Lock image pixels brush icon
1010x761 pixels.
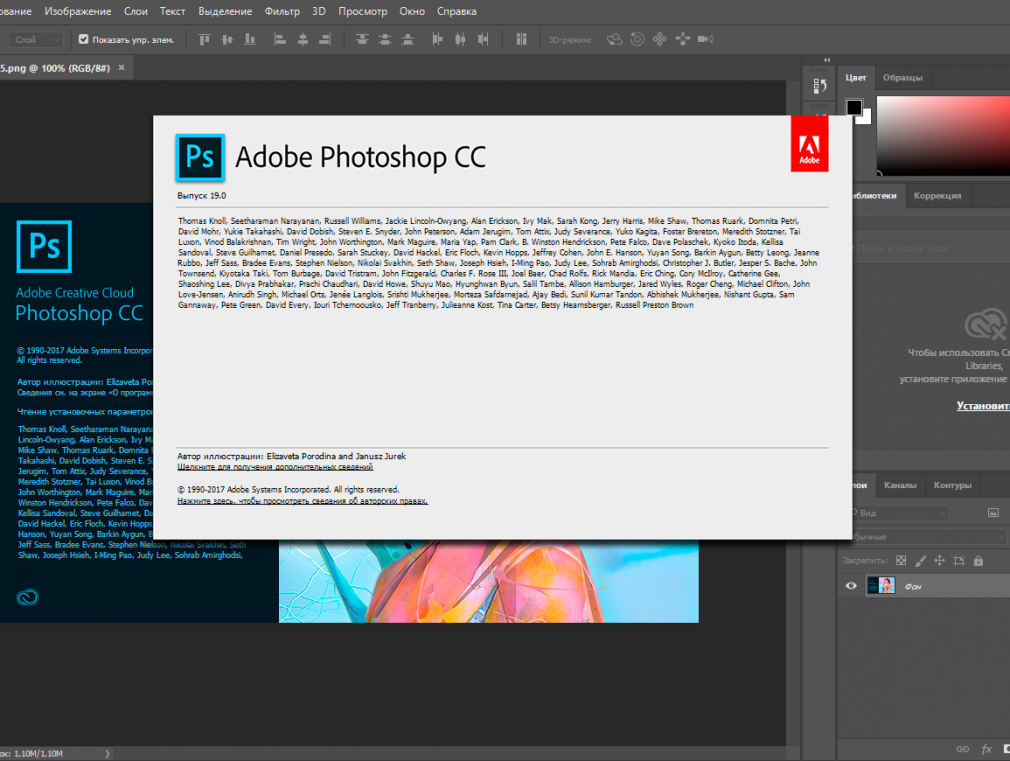click(920, 561)
